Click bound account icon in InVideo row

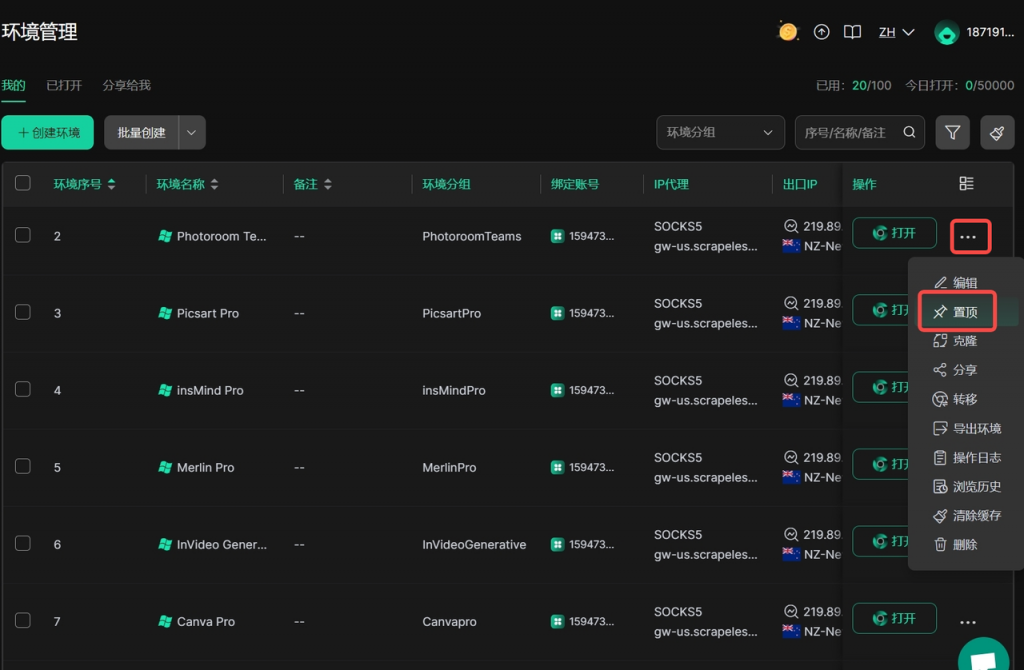[x=557, y=544]
